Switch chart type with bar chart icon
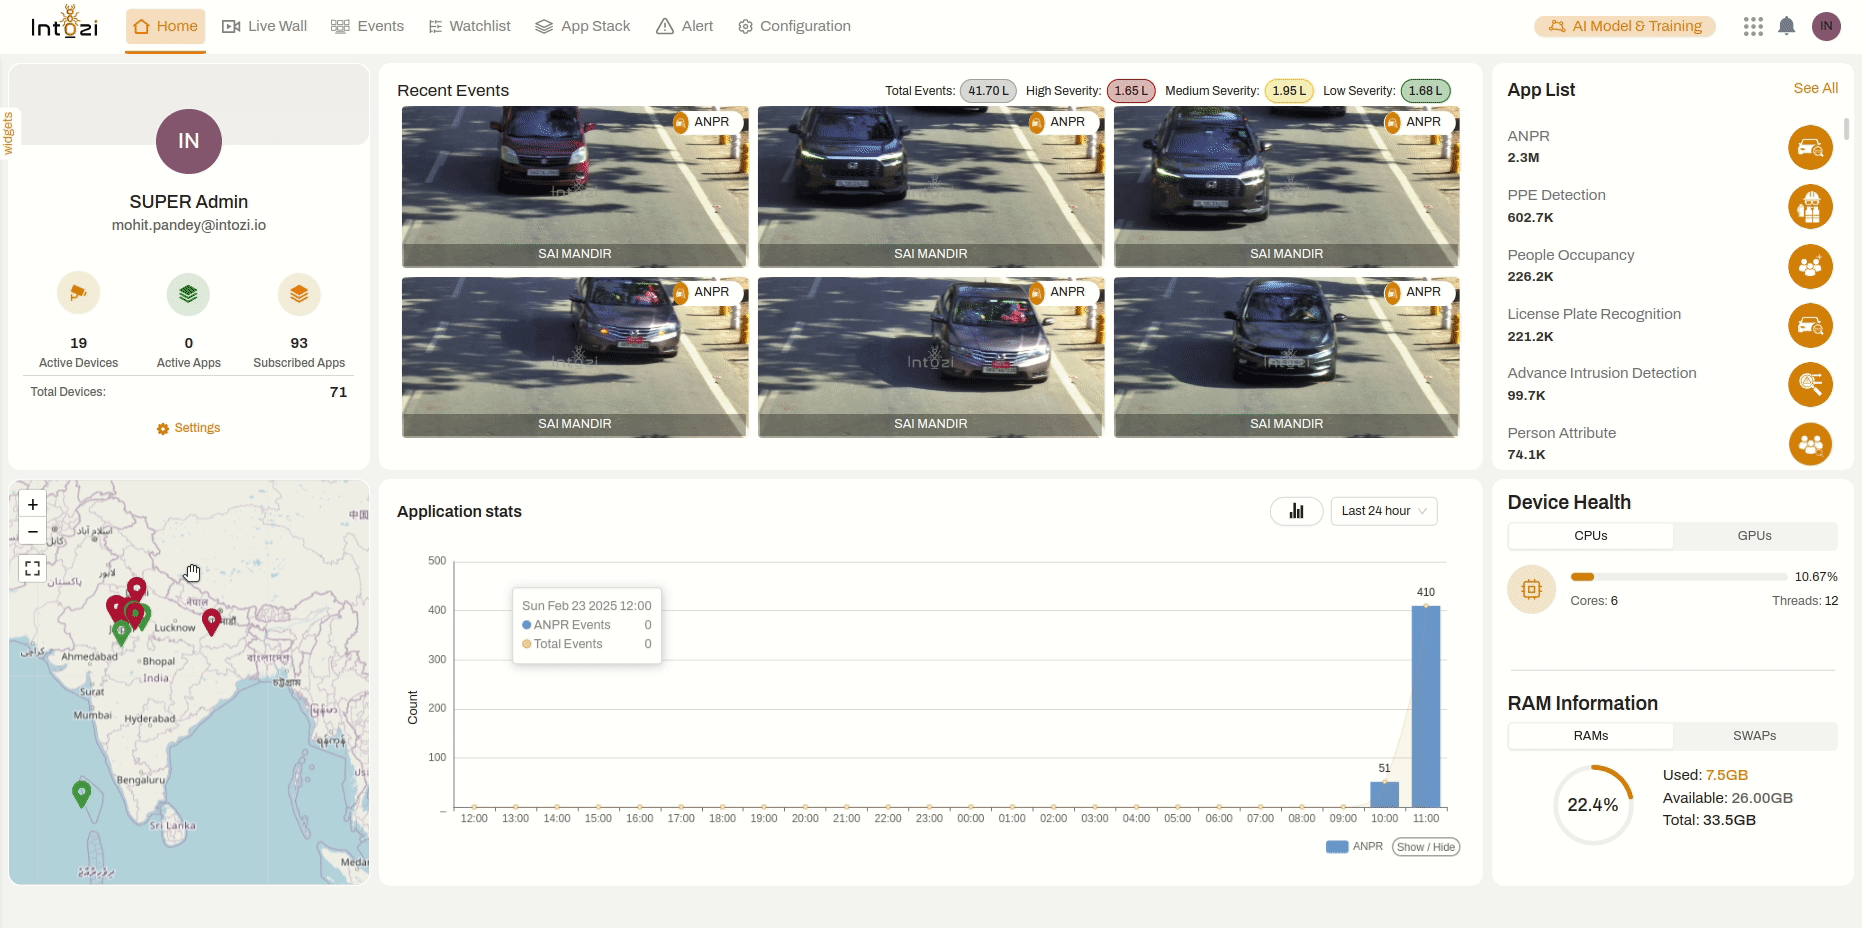Screen dimensions: 1862x928 [x=1296, y=511]
